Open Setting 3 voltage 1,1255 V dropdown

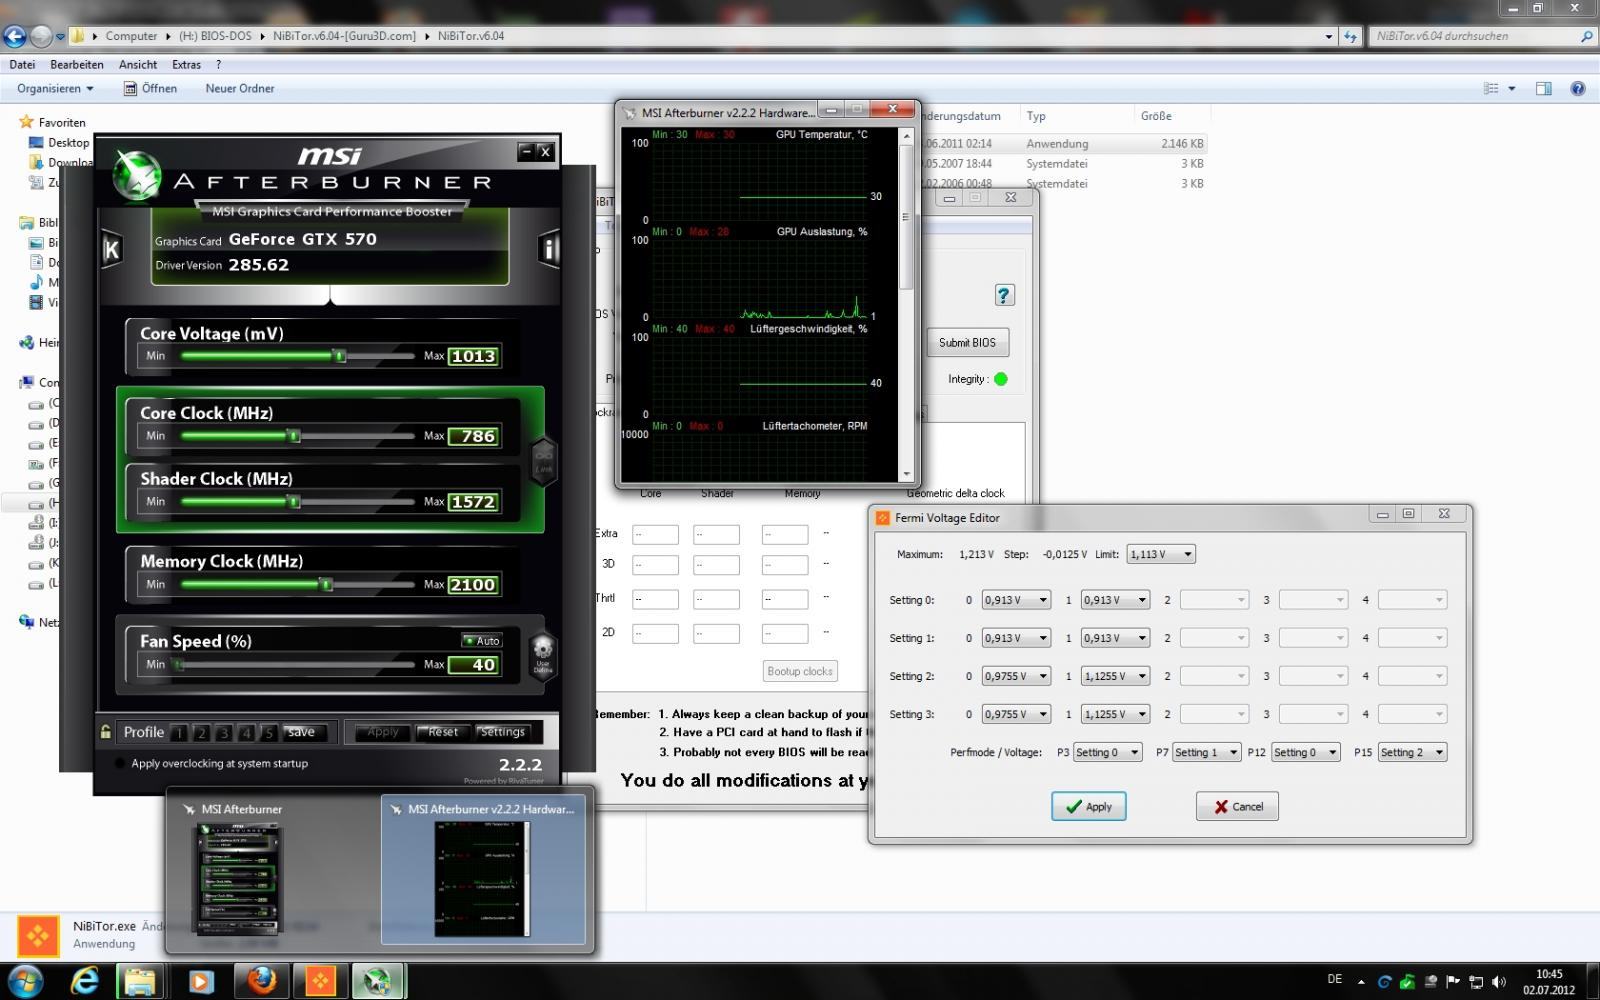pos(1115,714)
